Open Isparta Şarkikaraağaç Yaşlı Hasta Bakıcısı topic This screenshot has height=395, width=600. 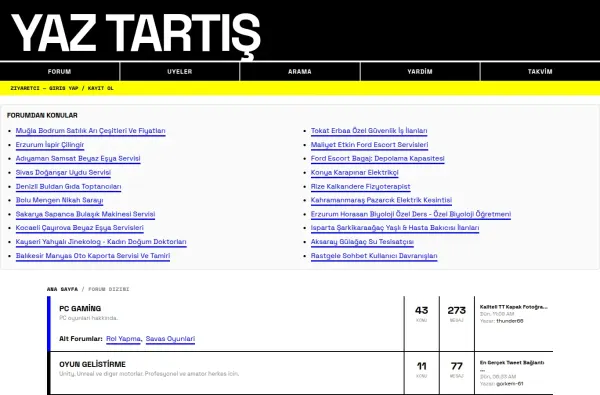click(x=395, y=228)
